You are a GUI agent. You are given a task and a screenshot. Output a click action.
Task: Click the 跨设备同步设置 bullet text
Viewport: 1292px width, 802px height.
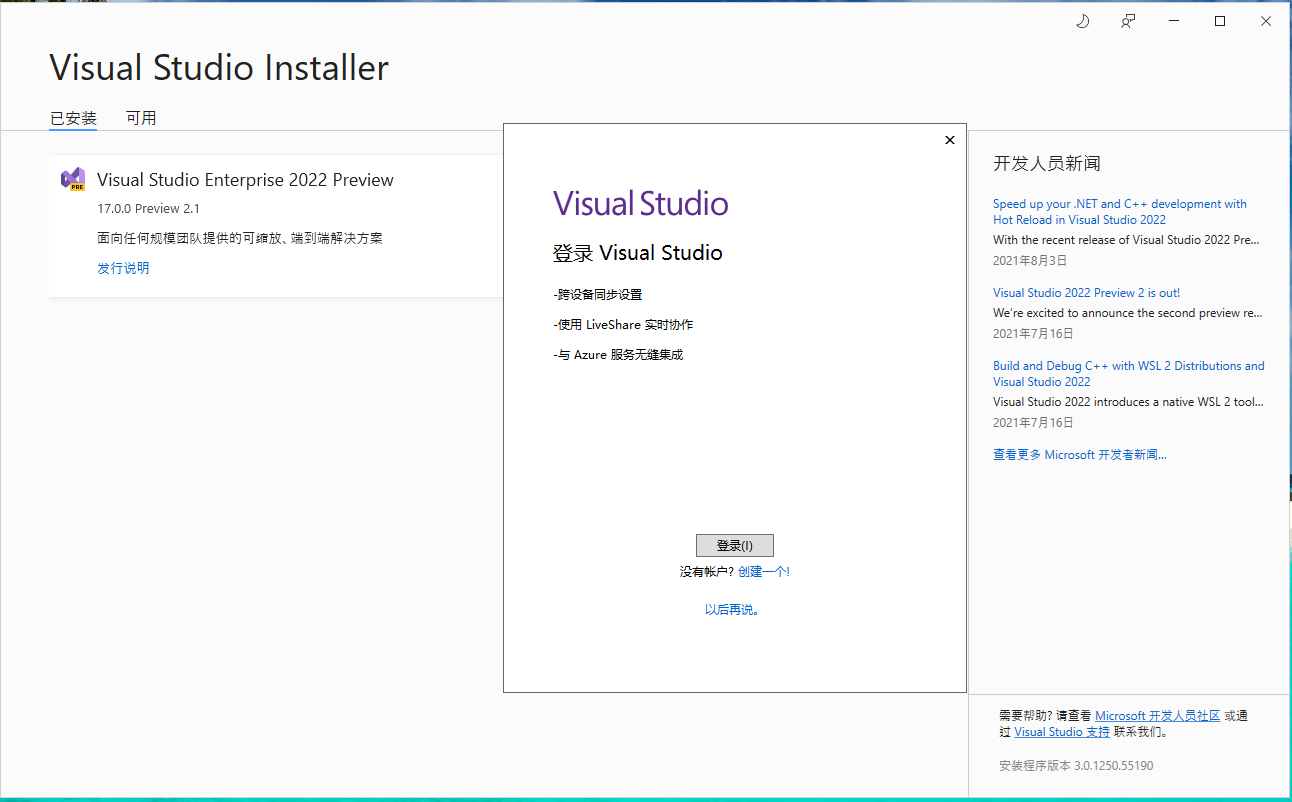tap(598, 295)
